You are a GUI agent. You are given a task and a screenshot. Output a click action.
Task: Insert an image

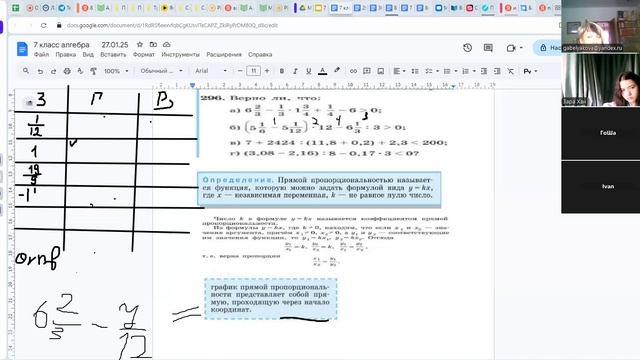380,71
